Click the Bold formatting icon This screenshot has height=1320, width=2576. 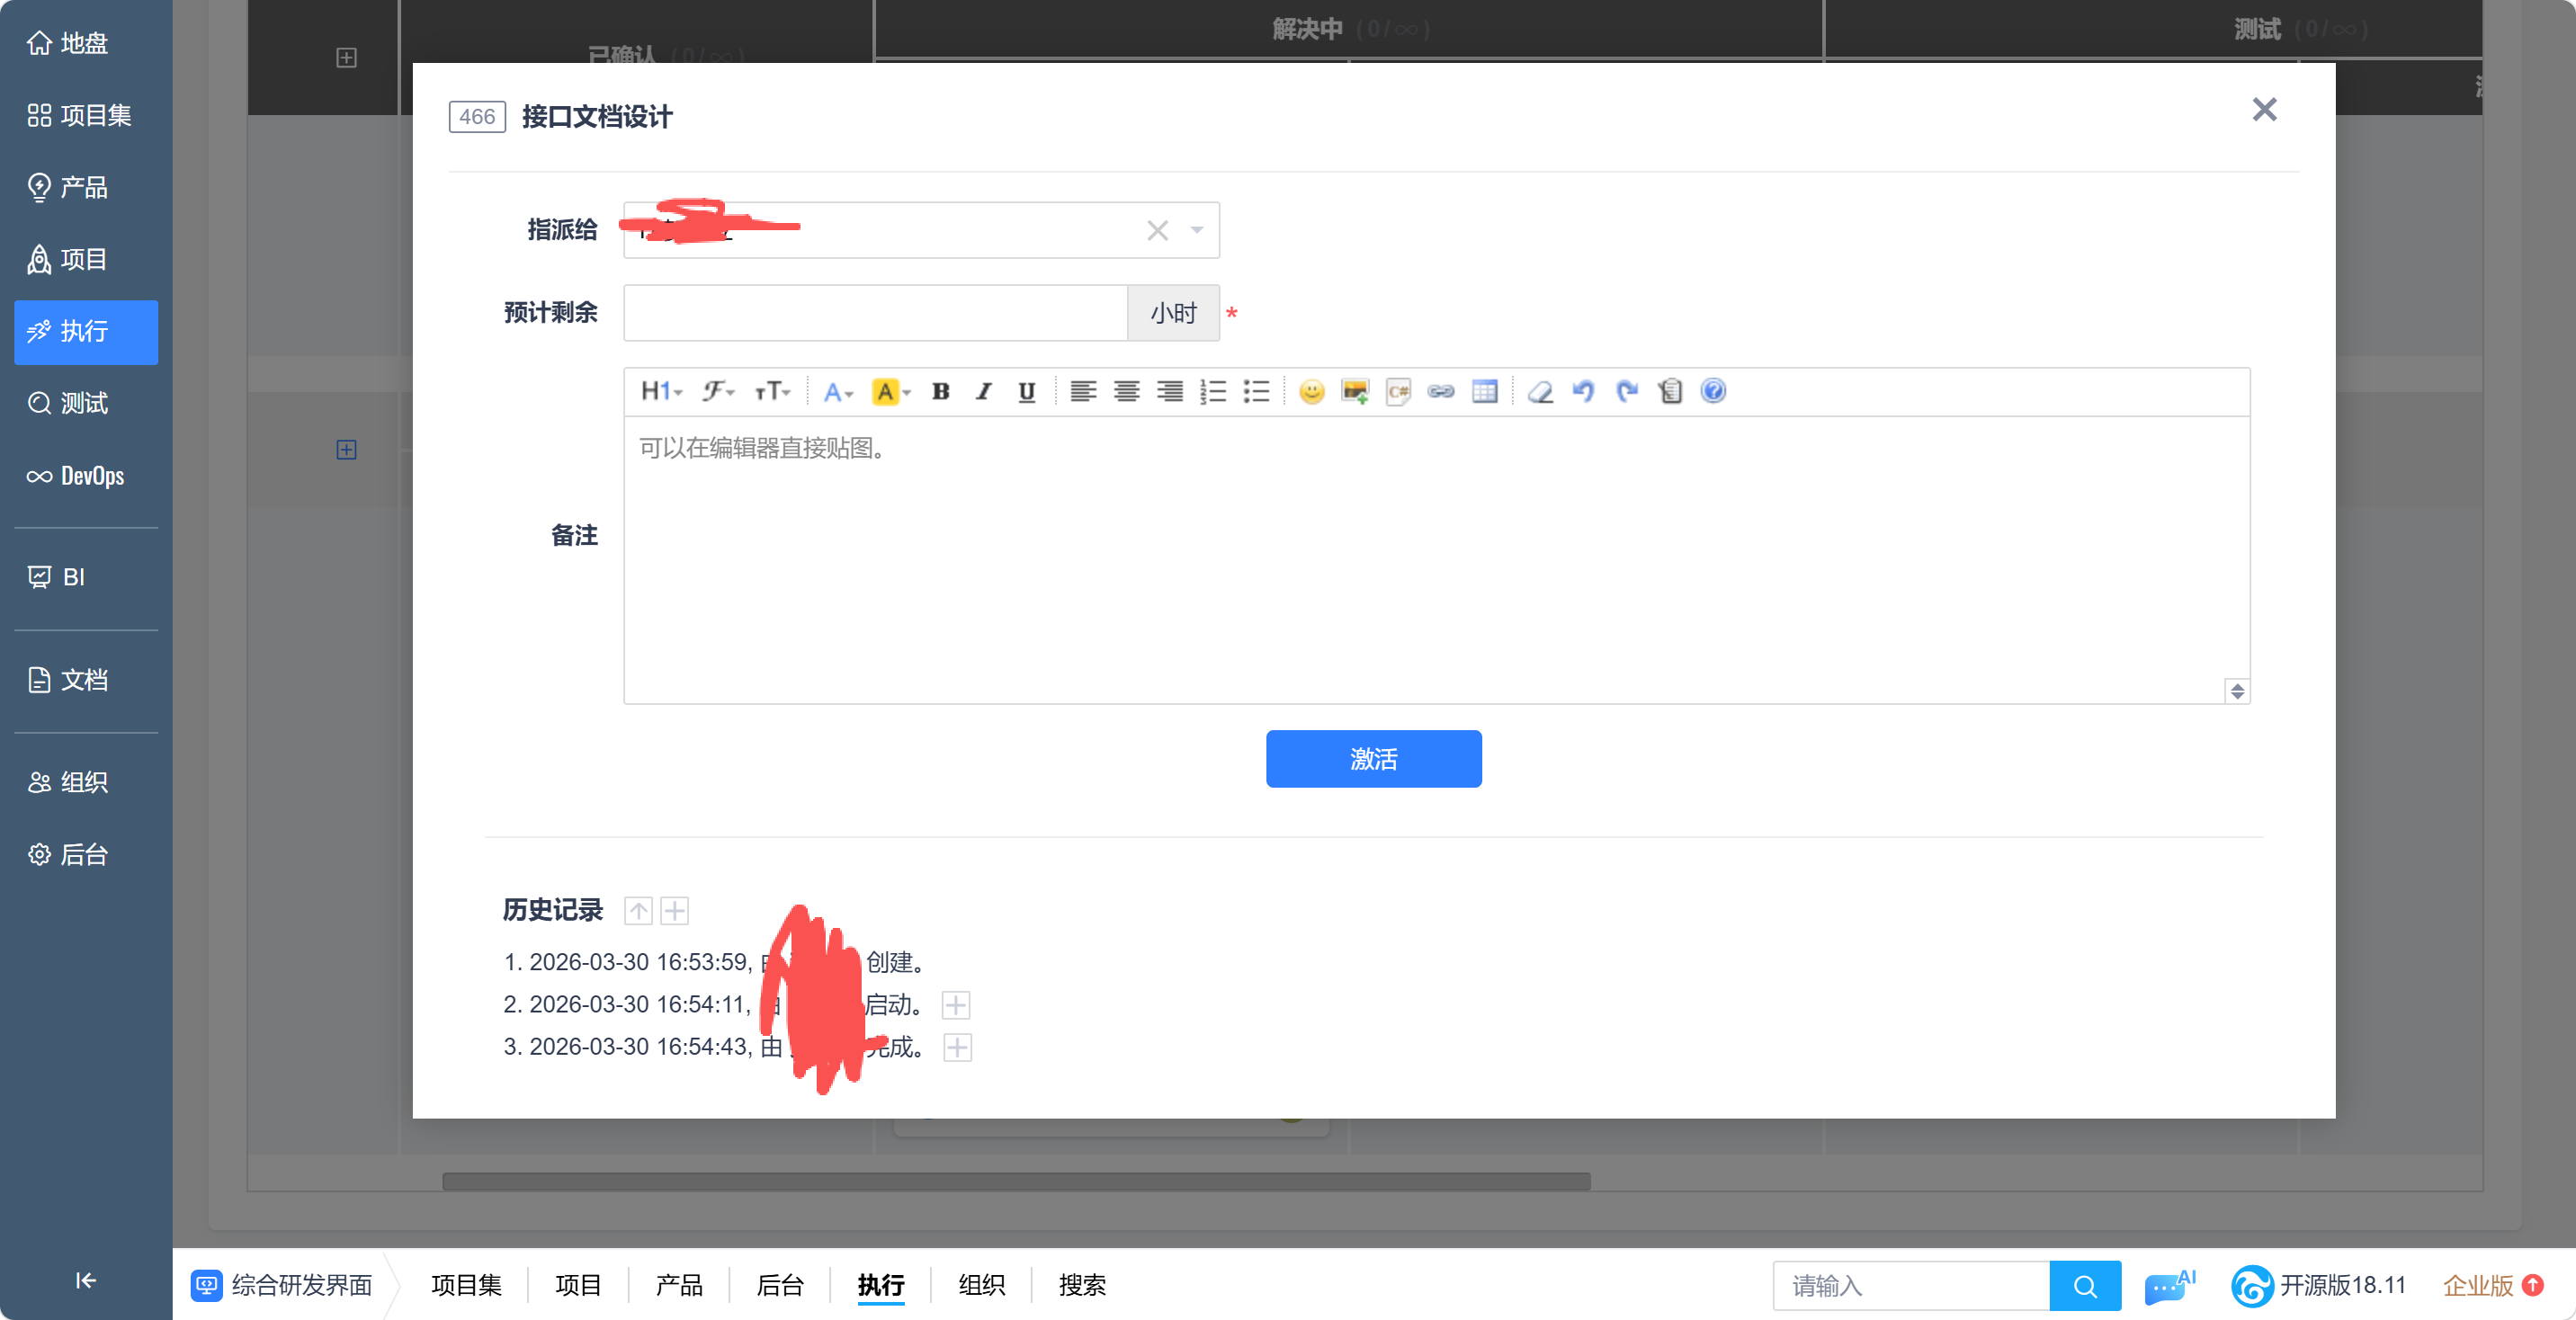click(x=940, y=392)
